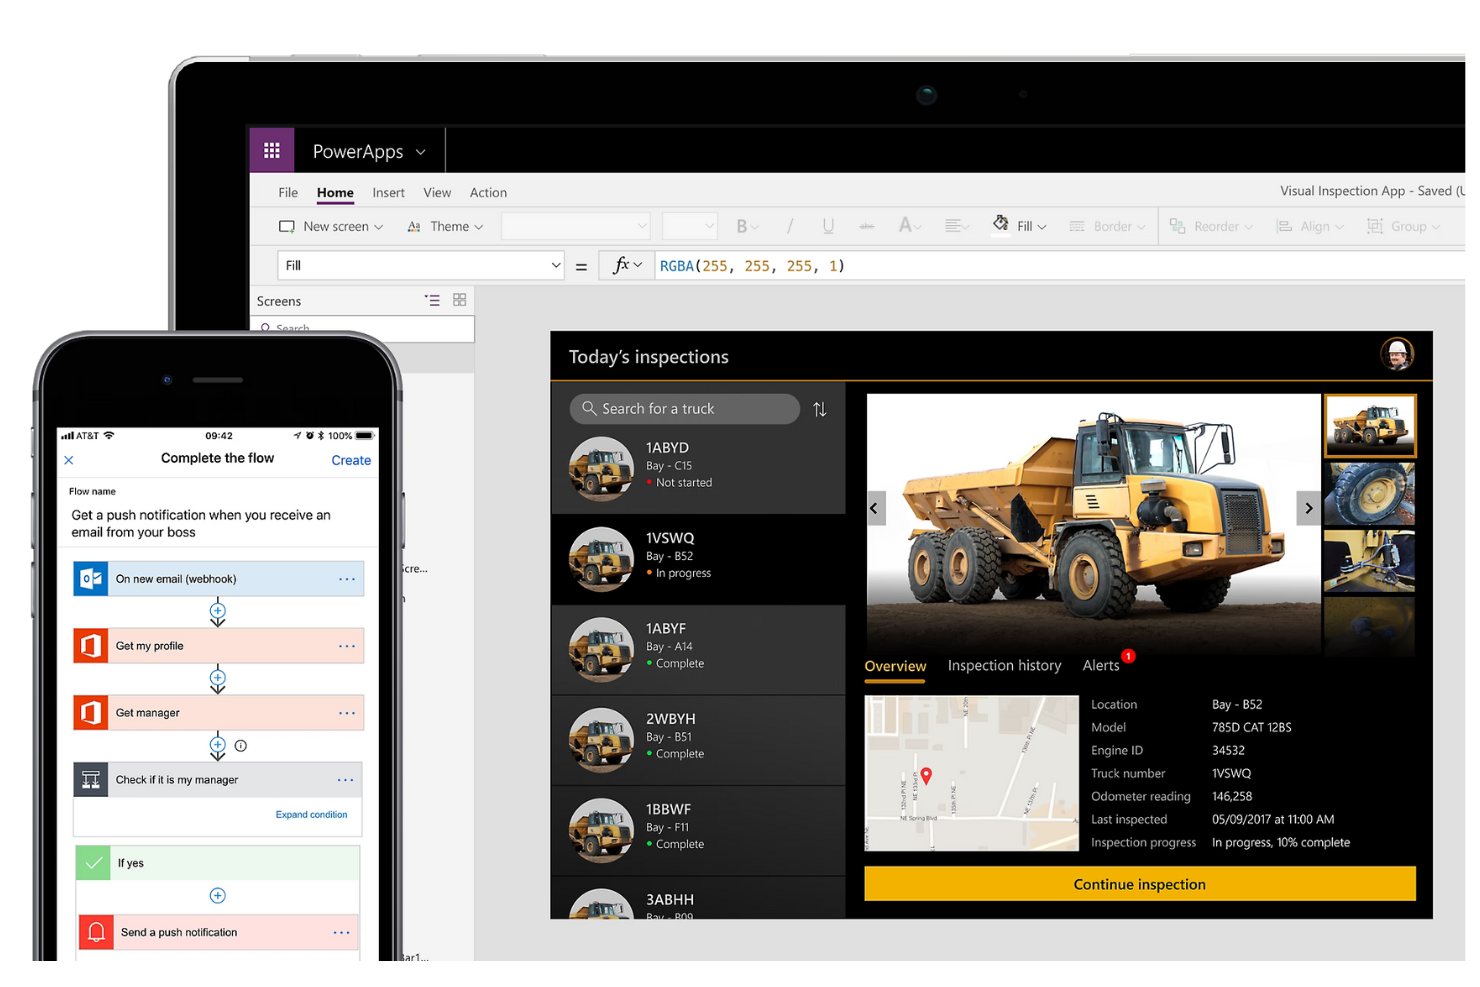Open the Insert ribbon tab

pyautogui.click(x=388, y=193)
